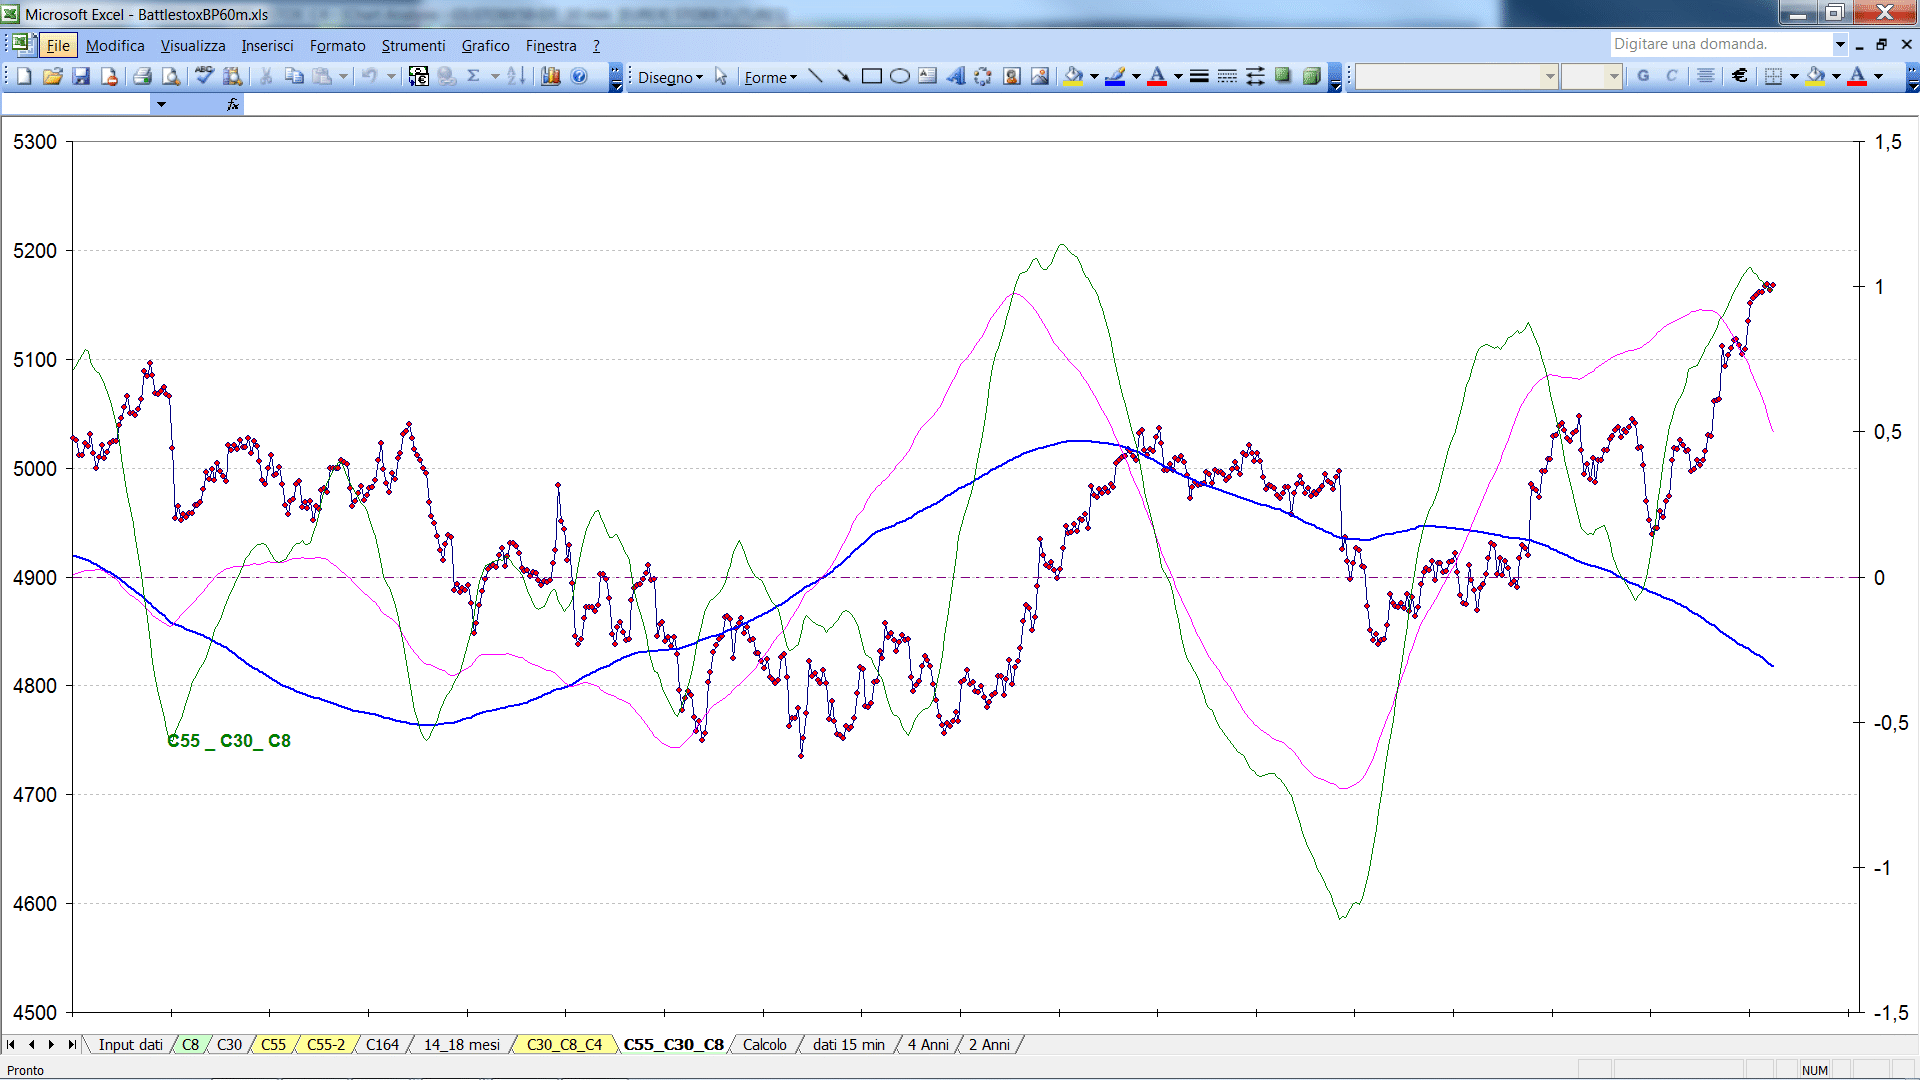This screenshot has height=1080, width=1920.
Task: Switch to the C30_C8_C4 sheet tab
Action: [564, 1045]
